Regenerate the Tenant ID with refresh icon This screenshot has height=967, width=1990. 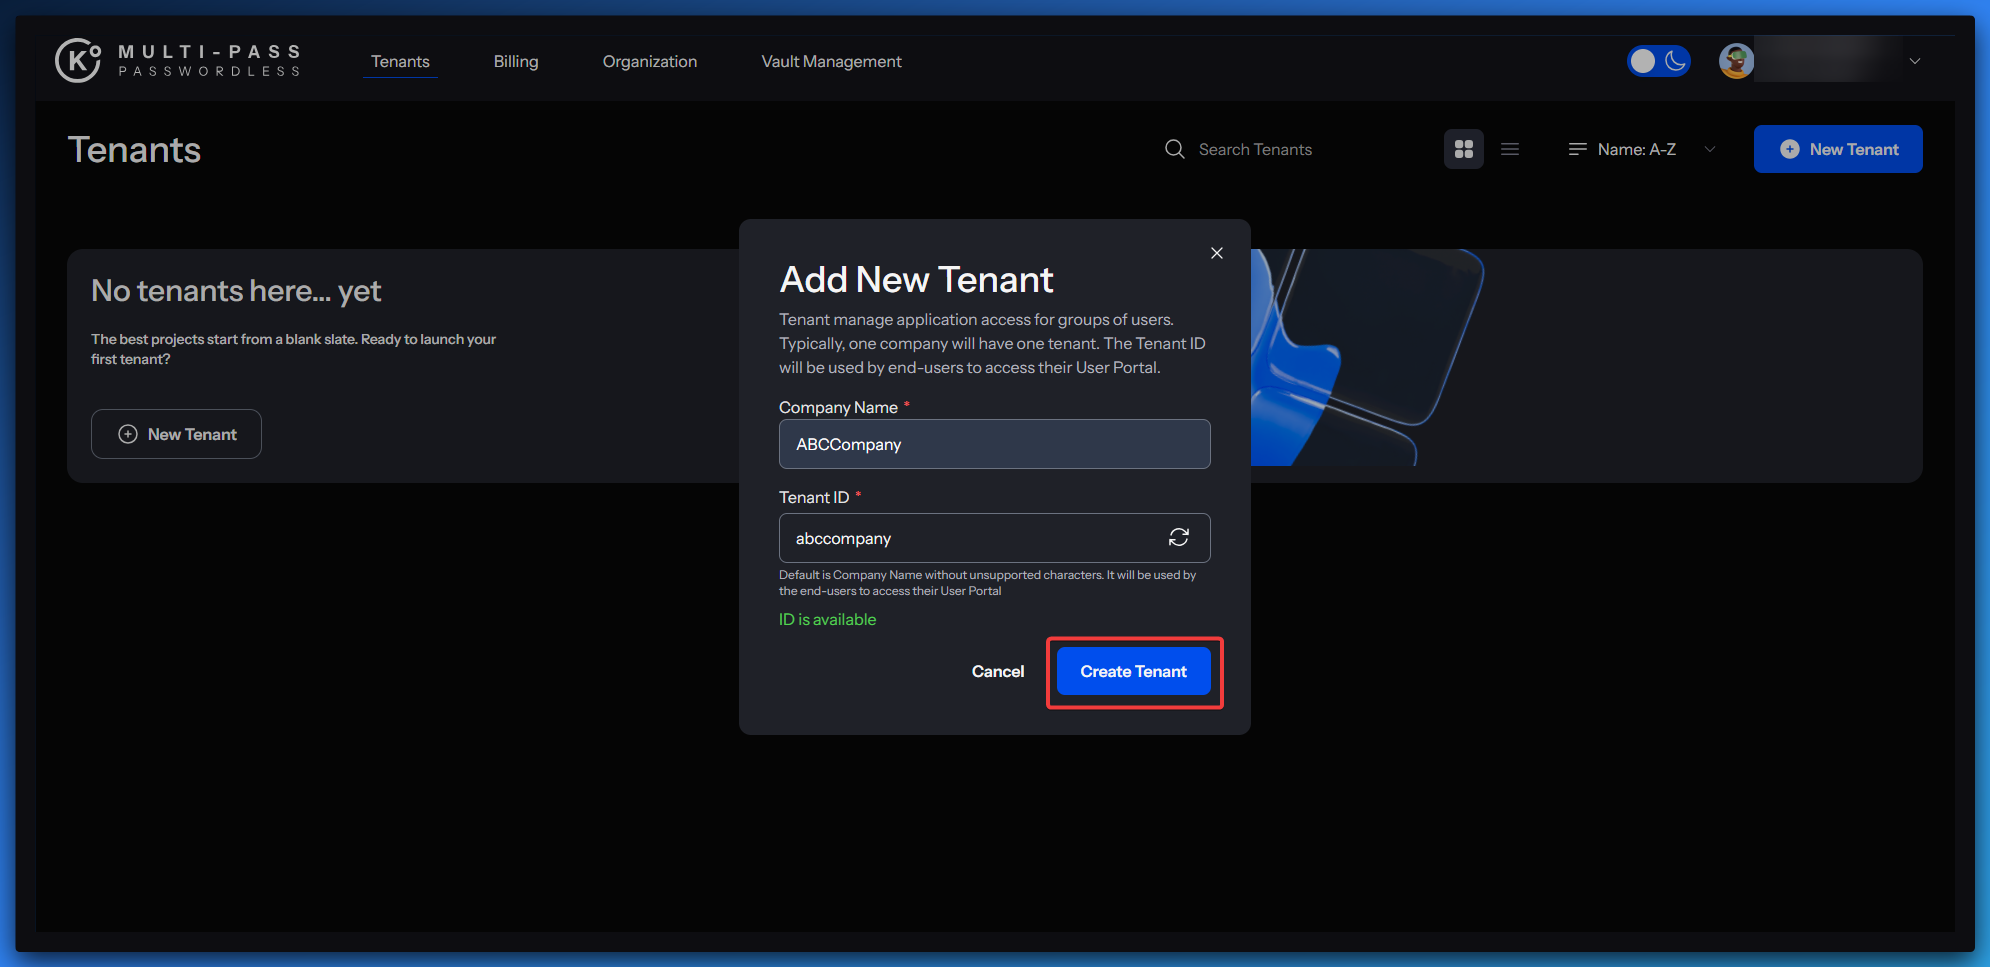[1178, 538]
